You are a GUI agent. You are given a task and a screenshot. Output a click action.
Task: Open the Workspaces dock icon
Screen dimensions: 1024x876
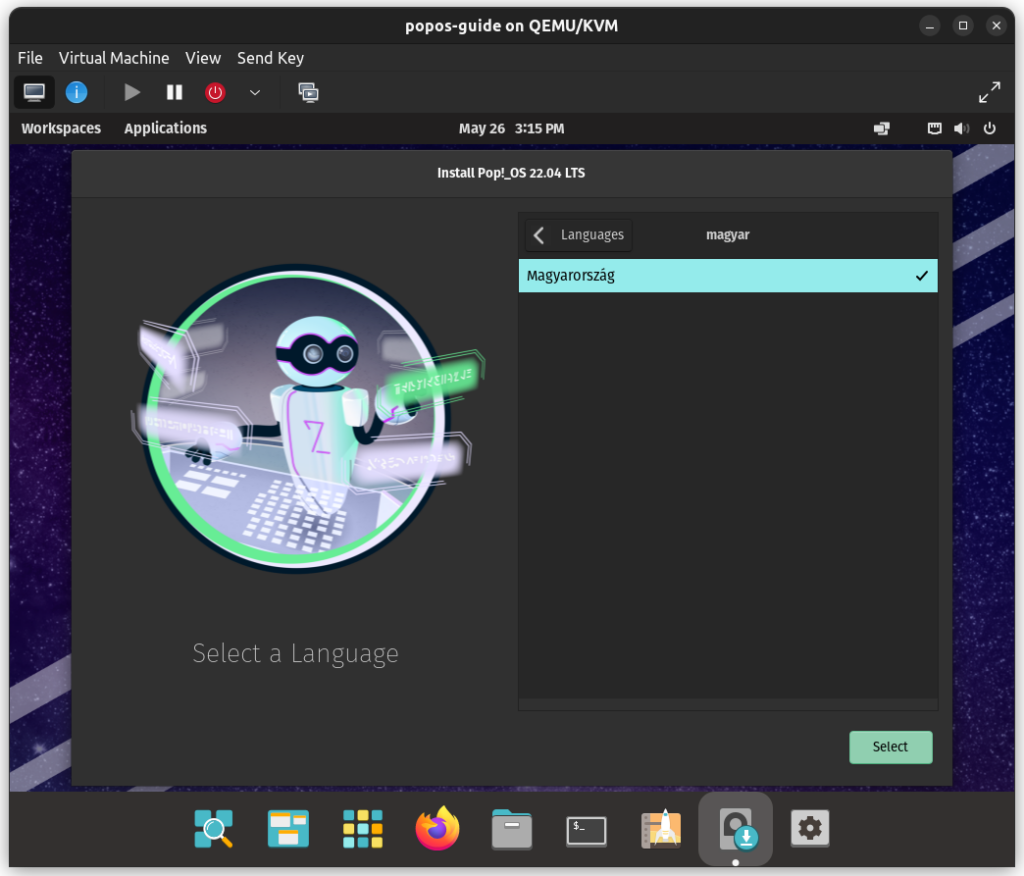click(x=288, y=828)
